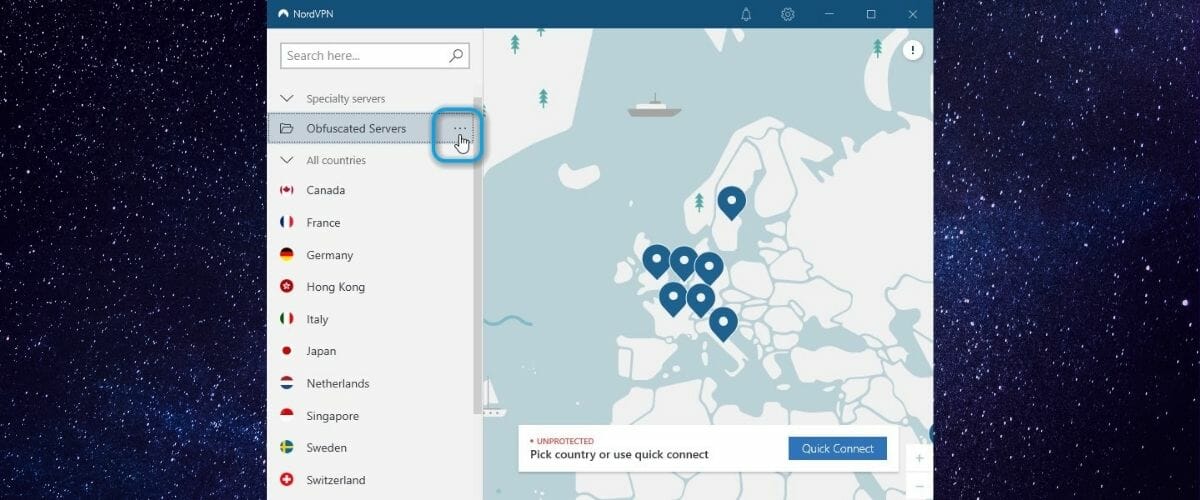Zoom in the map with plus button

point(919,458)
